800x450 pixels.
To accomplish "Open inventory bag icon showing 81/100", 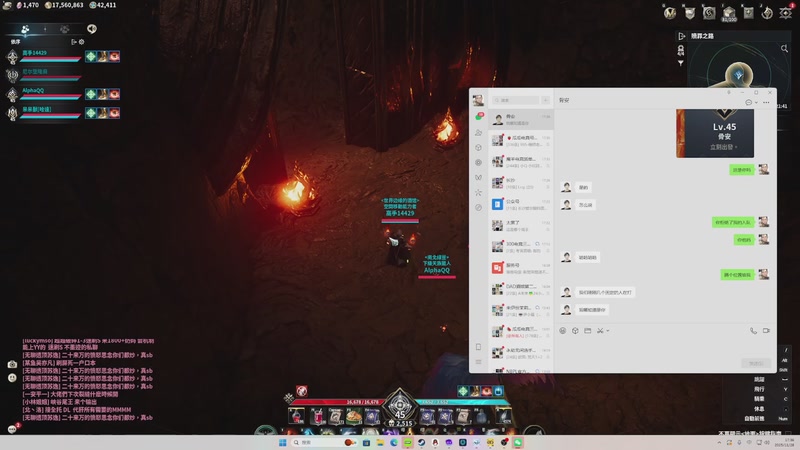I will (729, 14).
